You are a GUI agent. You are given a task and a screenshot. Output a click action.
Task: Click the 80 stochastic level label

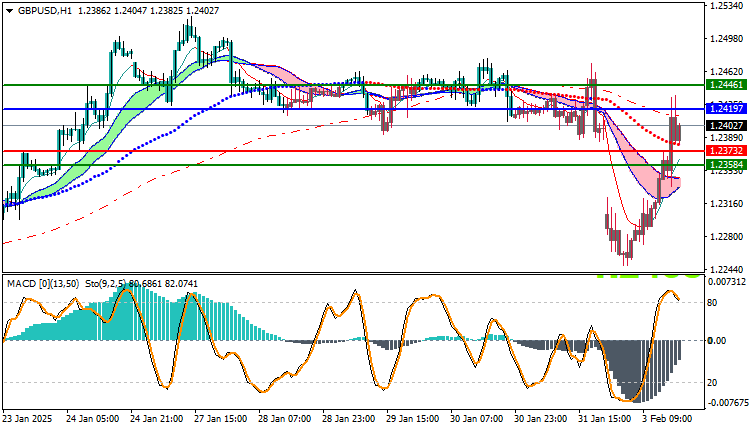tap(712, 303)
